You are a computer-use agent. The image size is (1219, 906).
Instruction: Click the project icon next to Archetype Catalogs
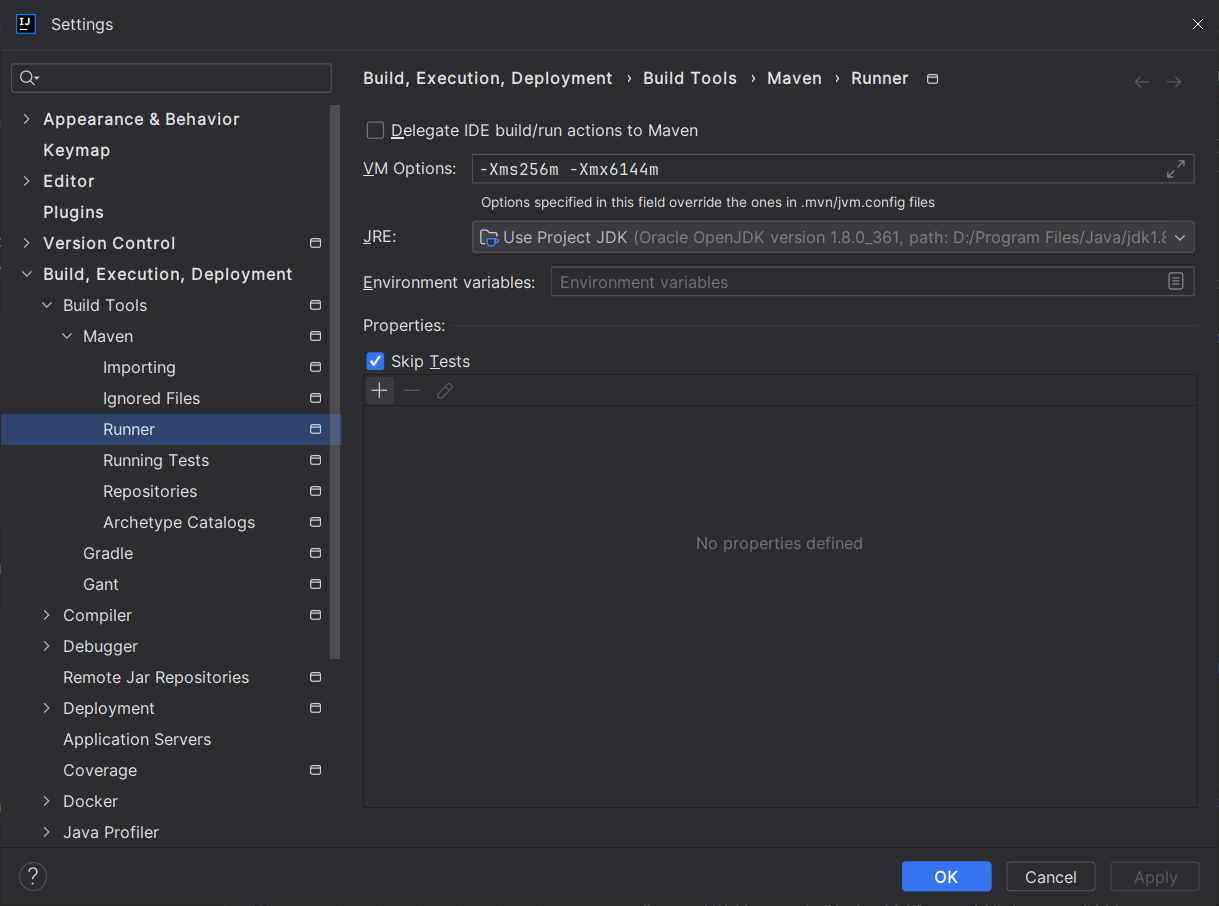(x=315, y=522)
